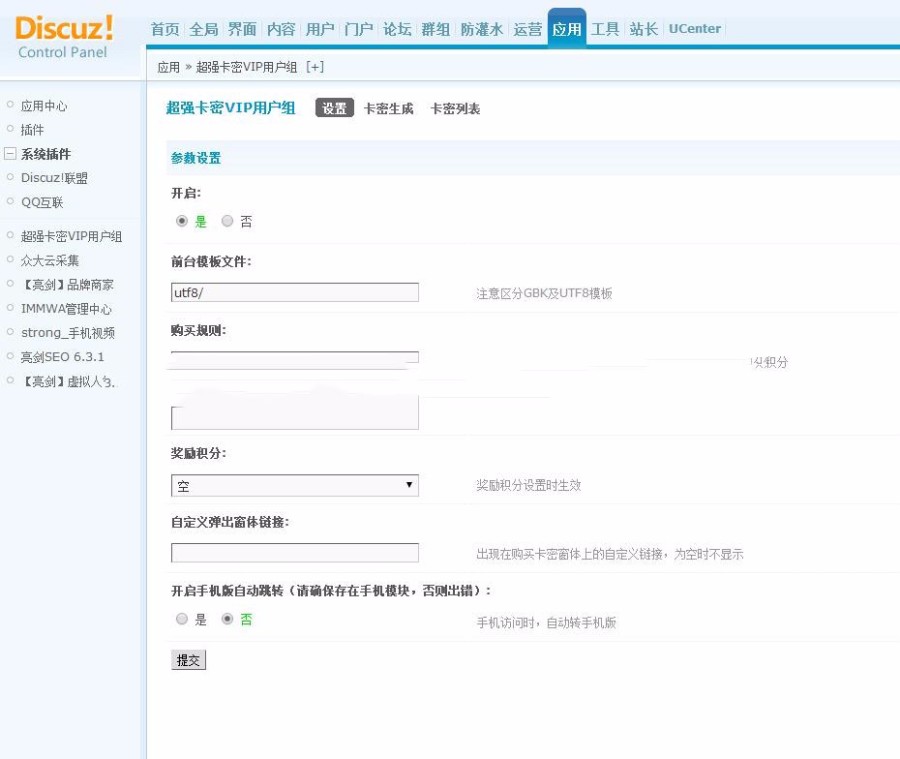Switch to the 卡密生成 tab
Image resolution: width=900 pixels, height=759 pixels.
coord(389,107)
